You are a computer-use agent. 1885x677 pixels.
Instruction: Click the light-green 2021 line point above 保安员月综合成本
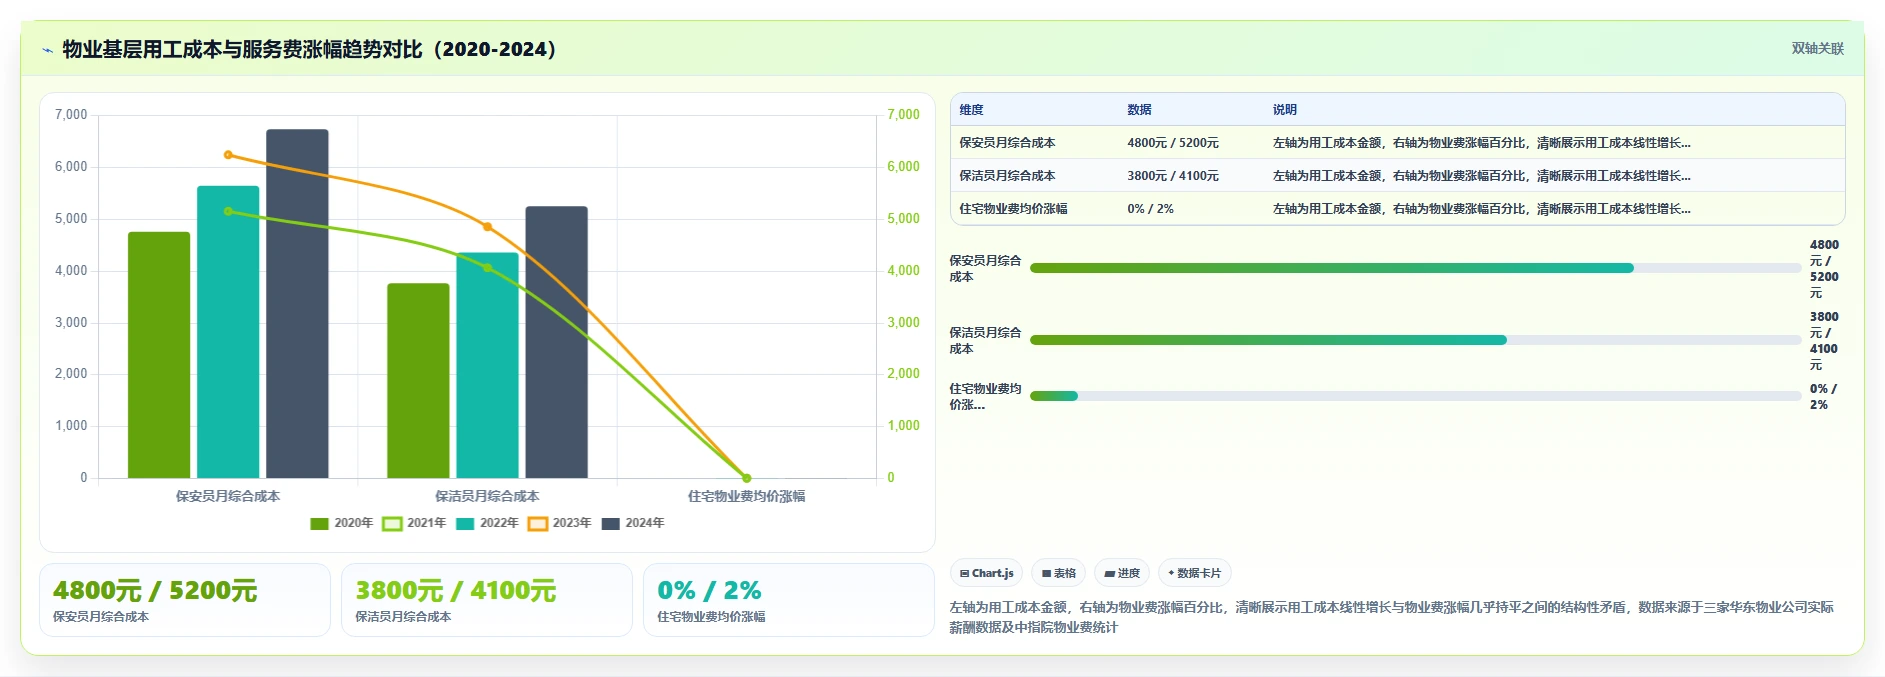click(x=228, y=212)
